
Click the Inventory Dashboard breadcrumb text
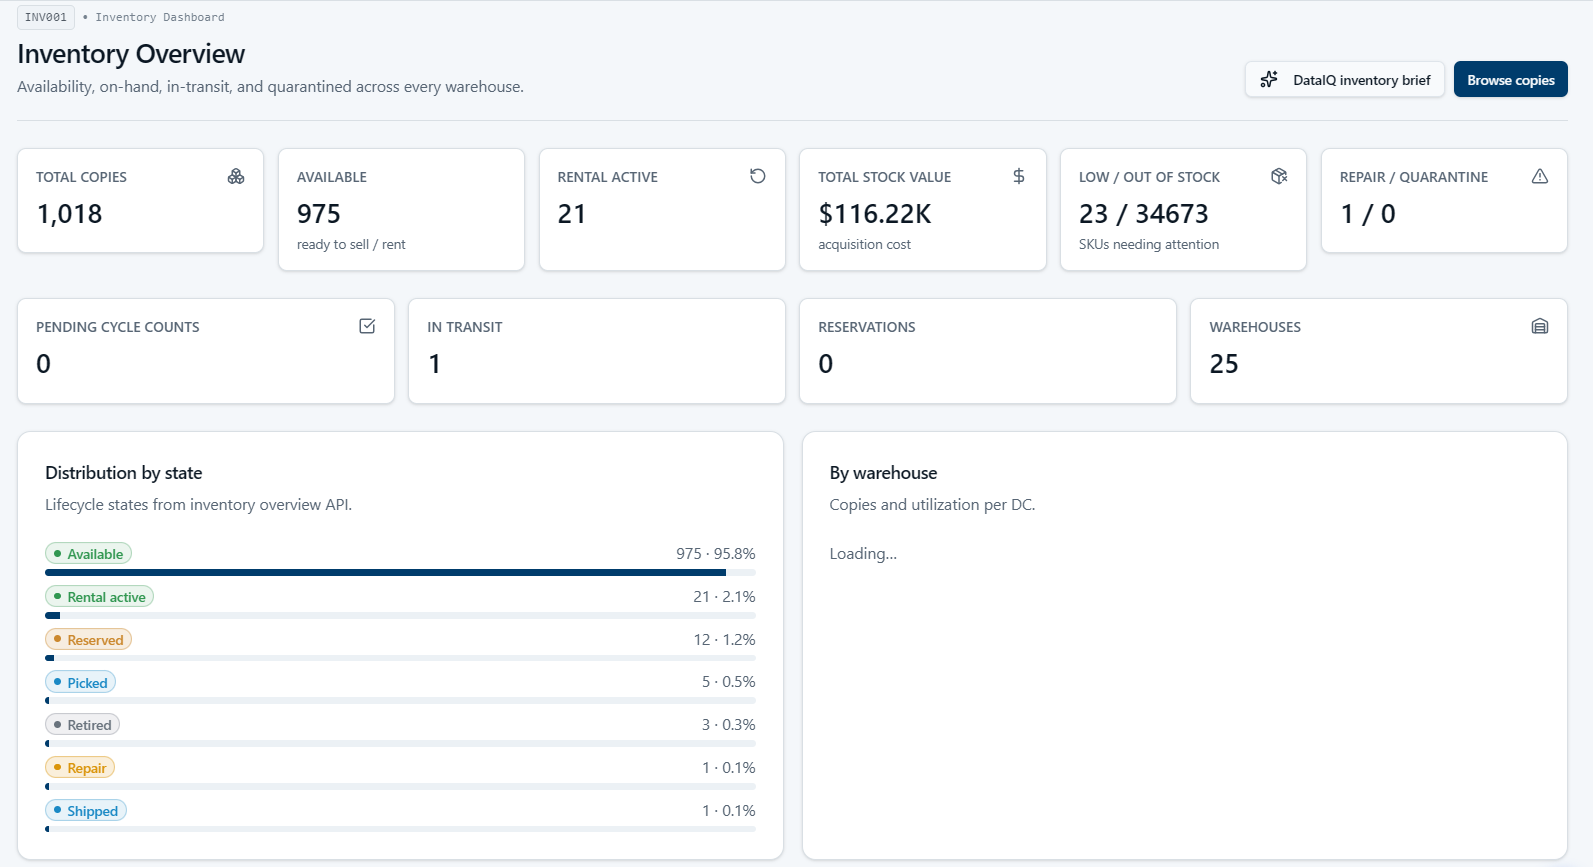tap(160, 17)
